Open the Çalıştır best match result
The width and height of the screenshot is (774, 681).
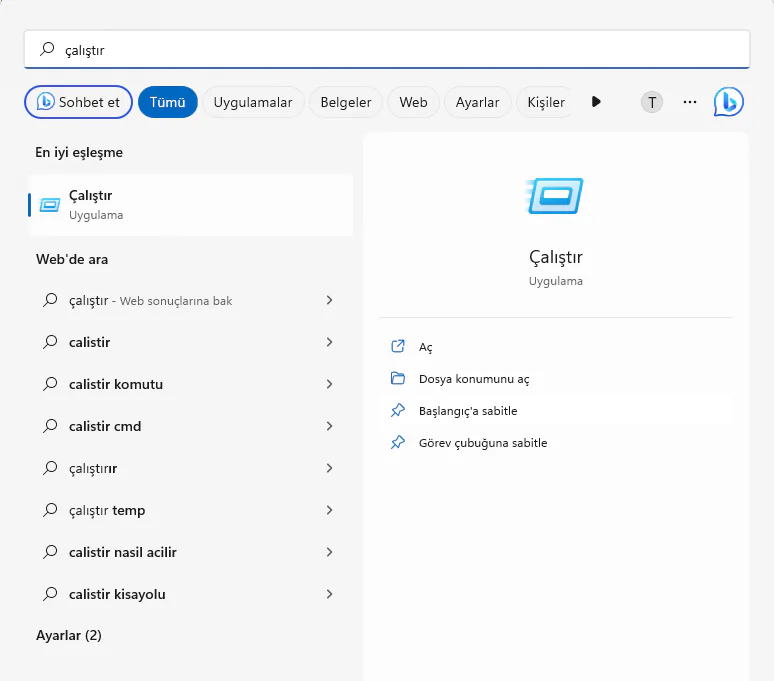pyautogui.click(x=191, y=205)
